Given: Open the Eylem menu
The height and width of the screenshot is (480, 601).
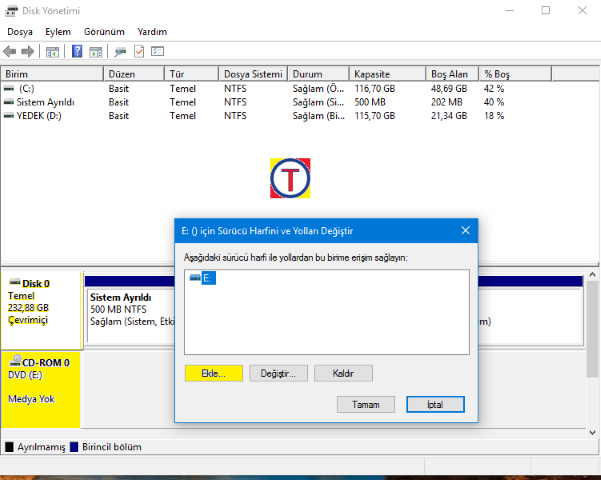Looking at the screenshot, I should [58, 32].
